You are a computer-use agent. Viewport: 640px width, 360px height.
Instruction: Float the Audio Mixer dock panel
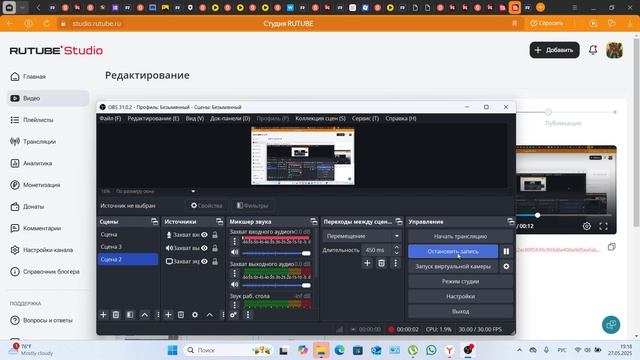tap(313, 222)
